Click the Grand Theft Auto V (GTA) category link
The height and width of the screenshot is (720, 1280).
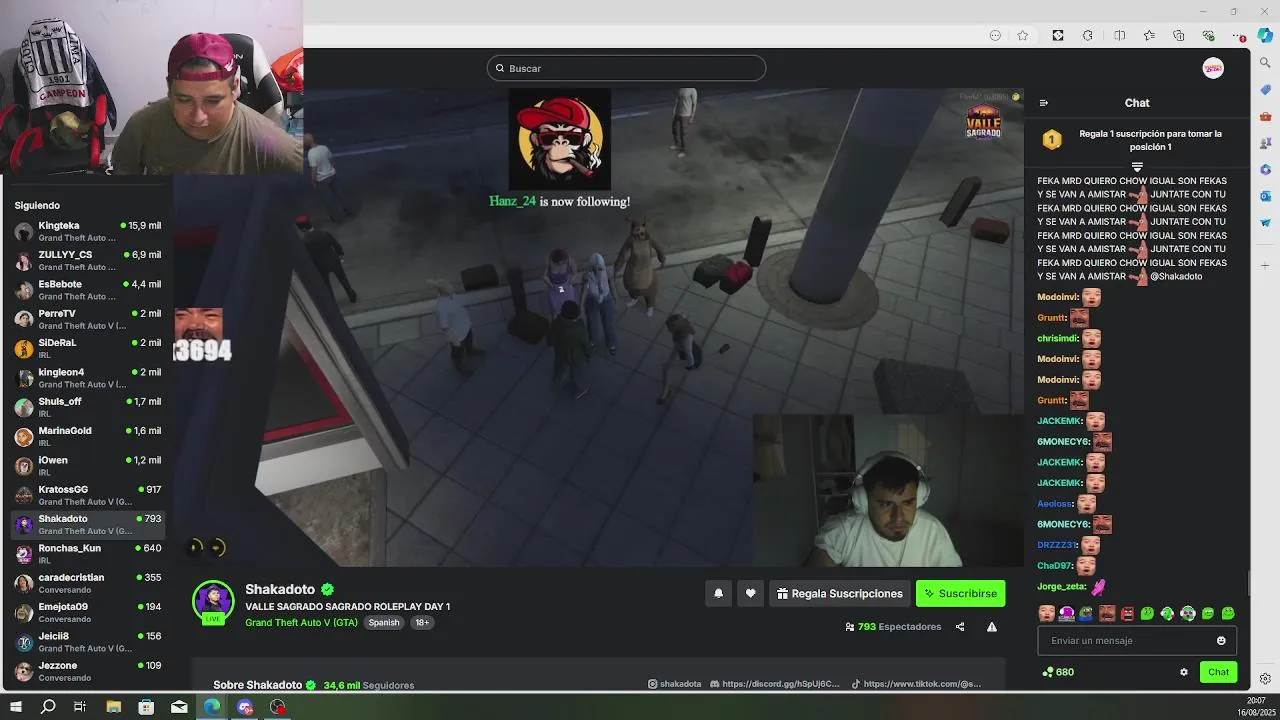tap(301, 623)
